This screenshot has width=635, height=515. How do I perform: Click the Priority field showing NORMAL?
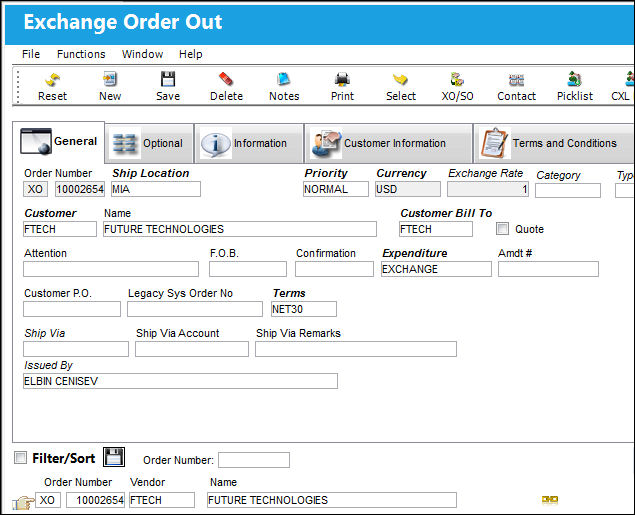coord(336,189)
